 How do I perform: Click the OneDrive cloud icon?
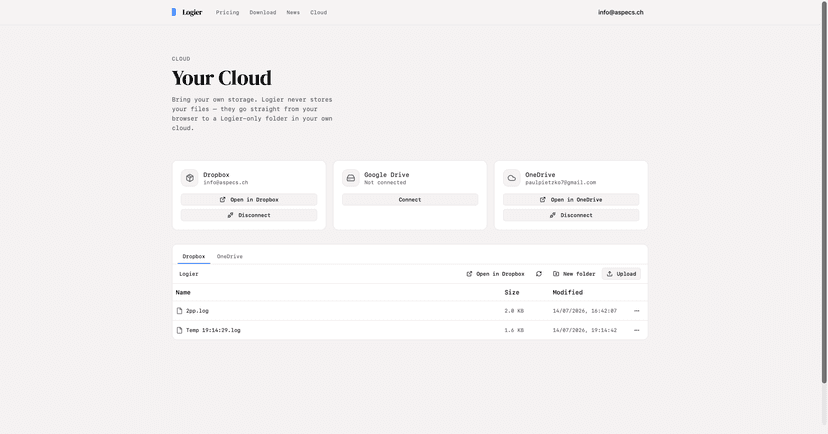coord(512,178)
